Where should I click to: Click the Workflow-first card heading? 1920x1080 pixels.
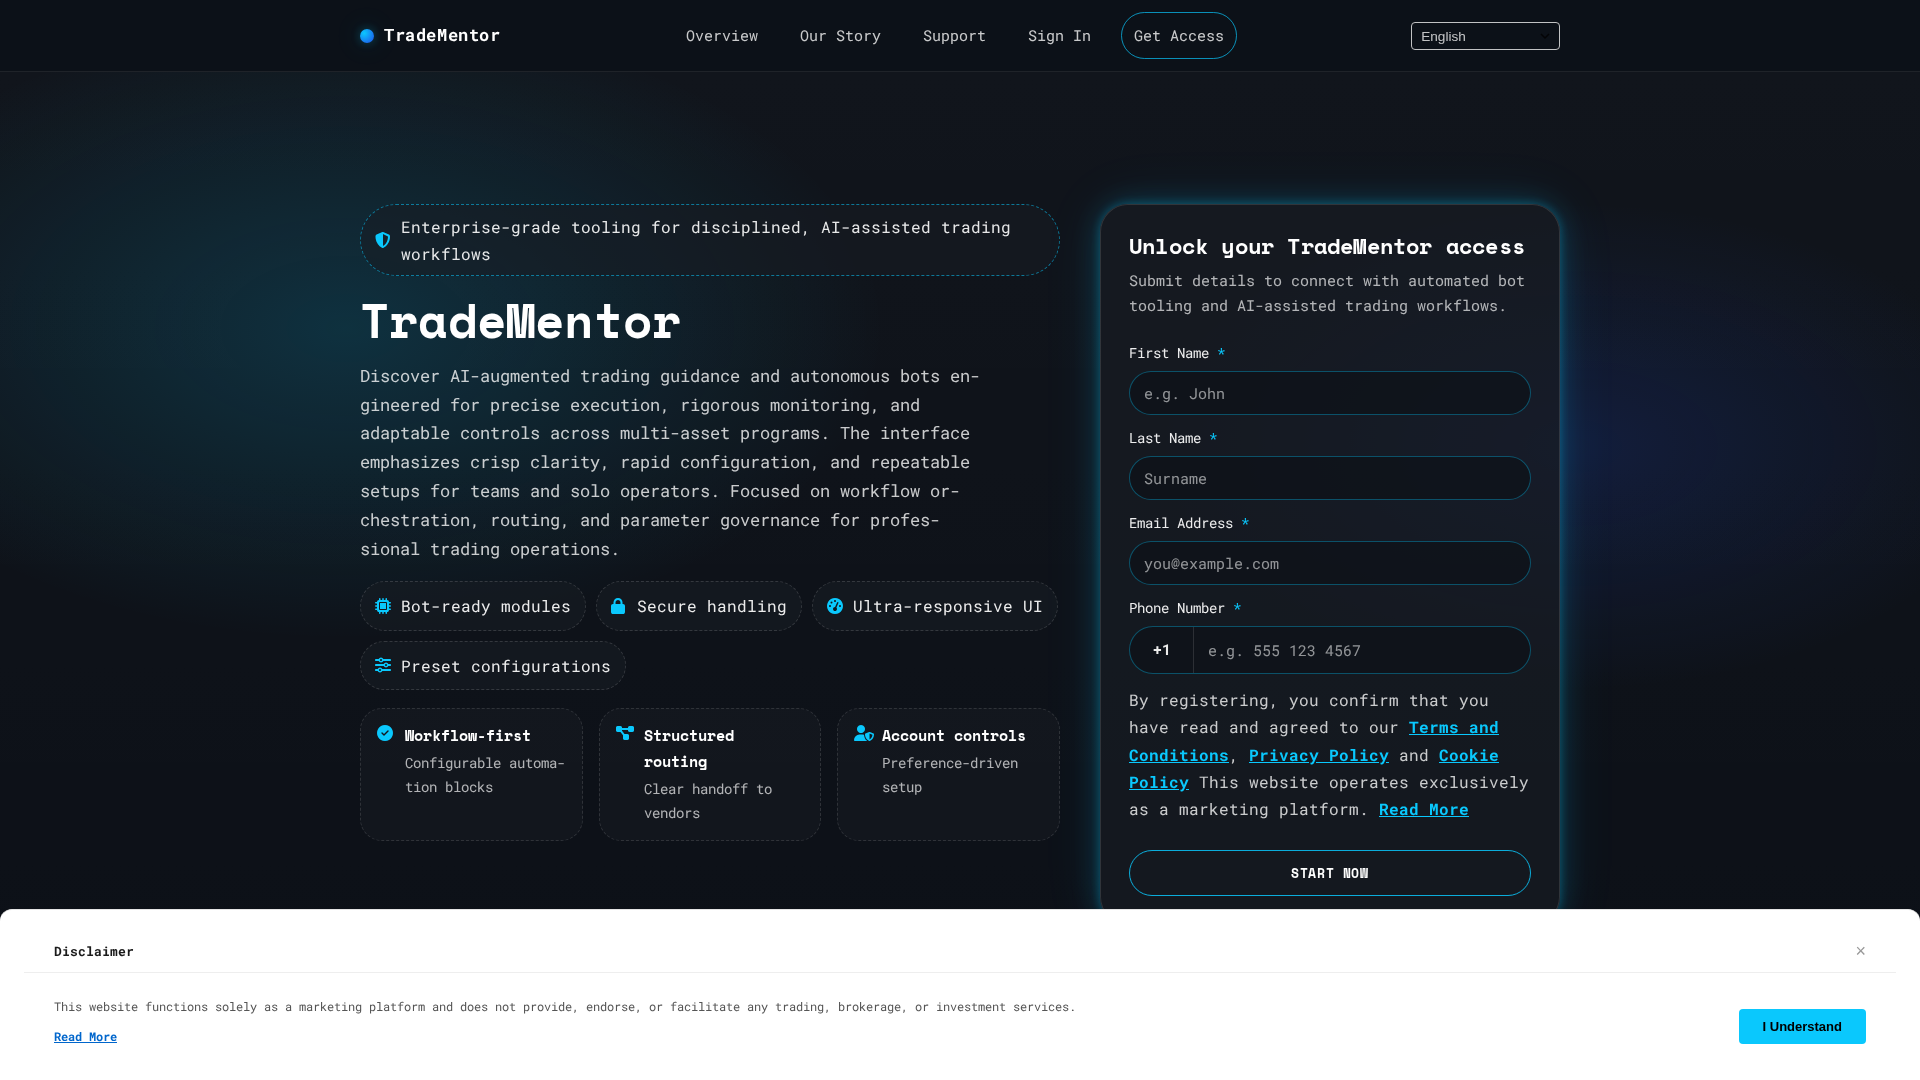pos(468,735)
